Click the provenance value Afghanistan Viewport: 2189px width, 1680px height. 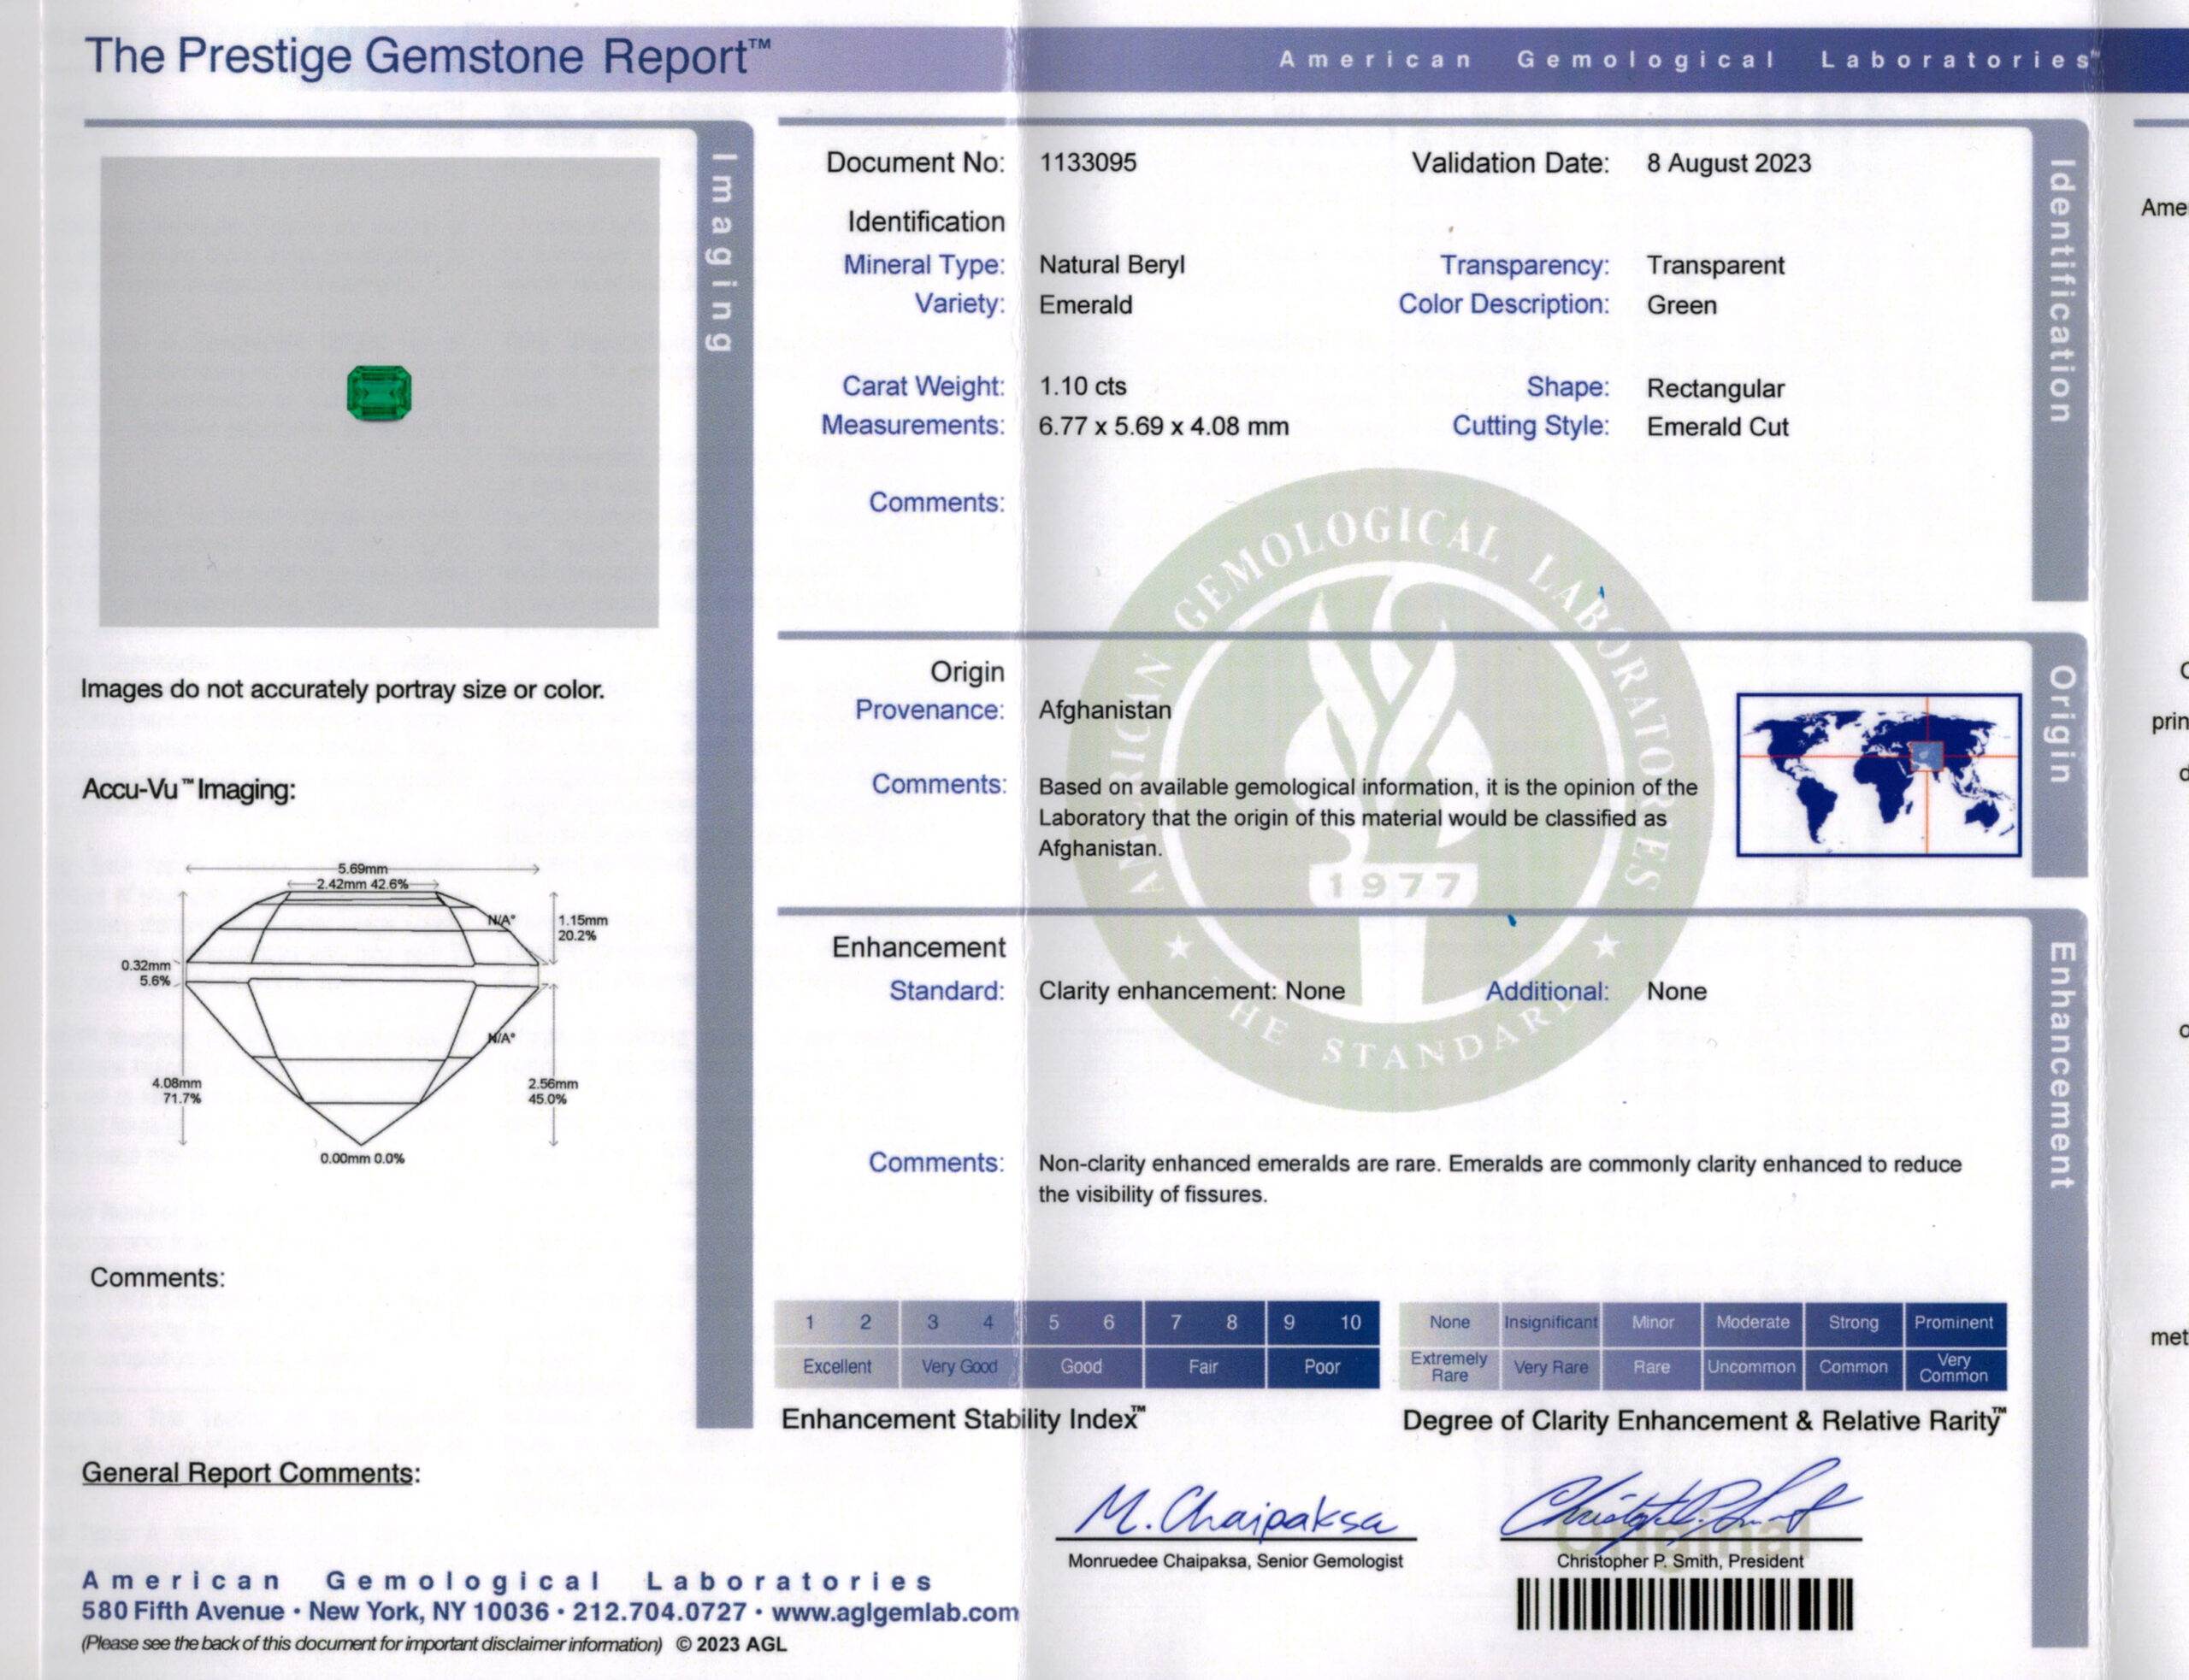click(1104, 710)
